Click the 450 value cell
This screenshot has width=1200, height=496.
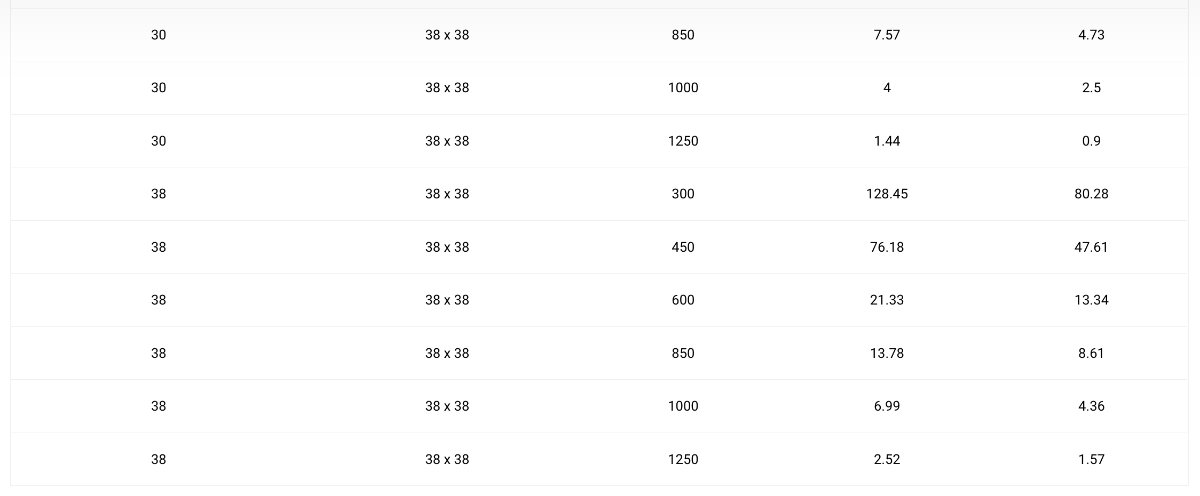tap(683, 247)
